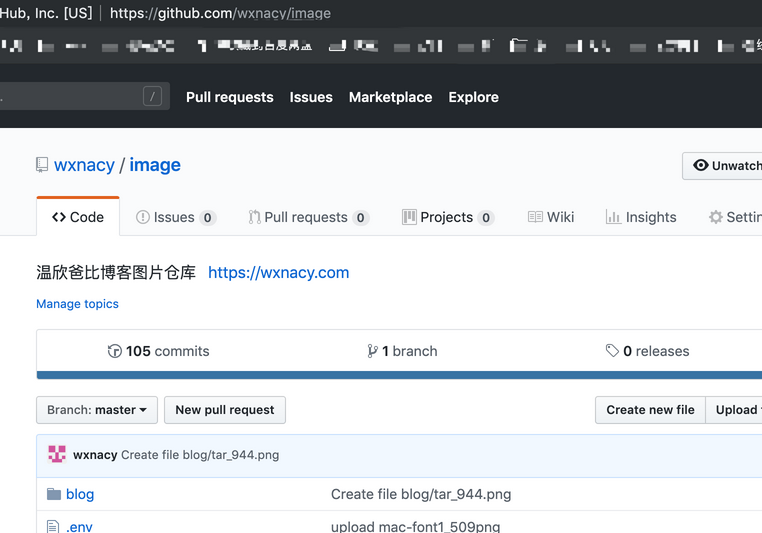
Task: Click the wxnacy avatar in latest commit row
Action: (x=57, y=455)
